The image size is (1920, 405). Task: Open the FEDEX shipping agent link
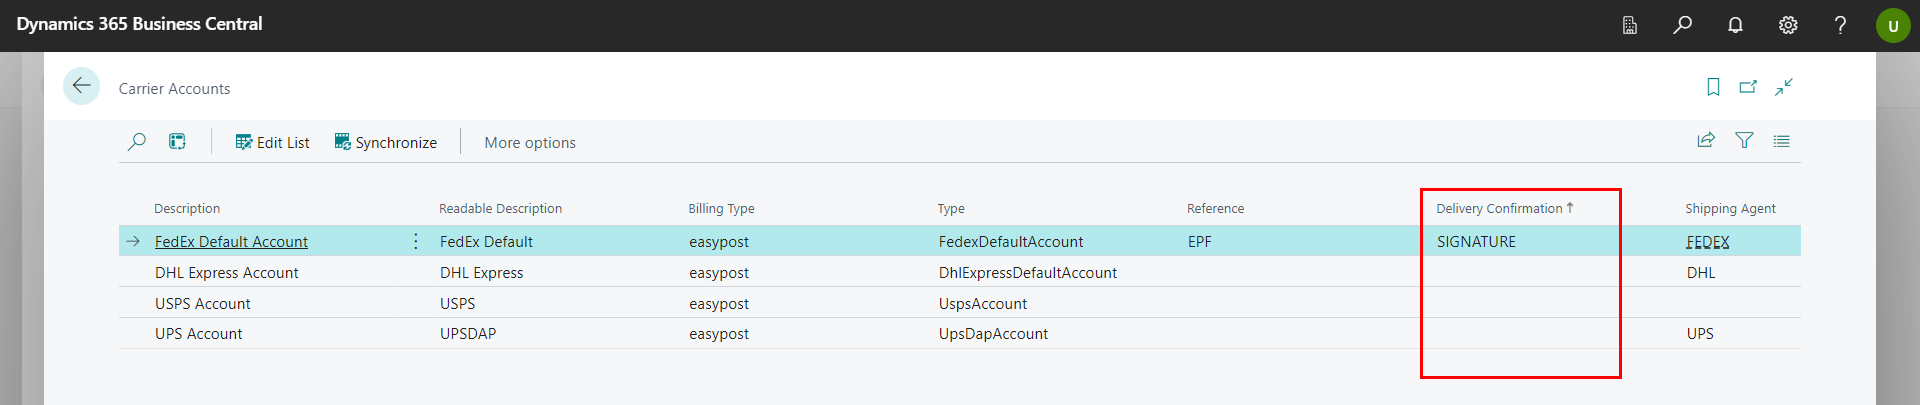[x=1707, y=241]
